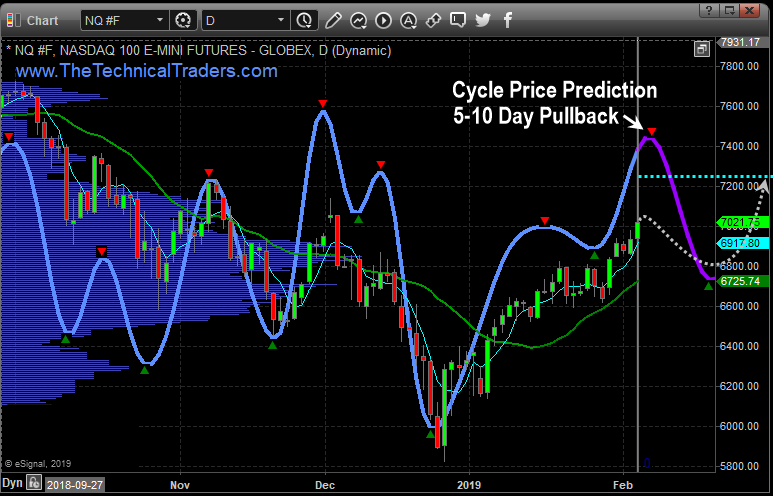Click the Chart window title label
The image size is (773, 496).
coord(42,21)
